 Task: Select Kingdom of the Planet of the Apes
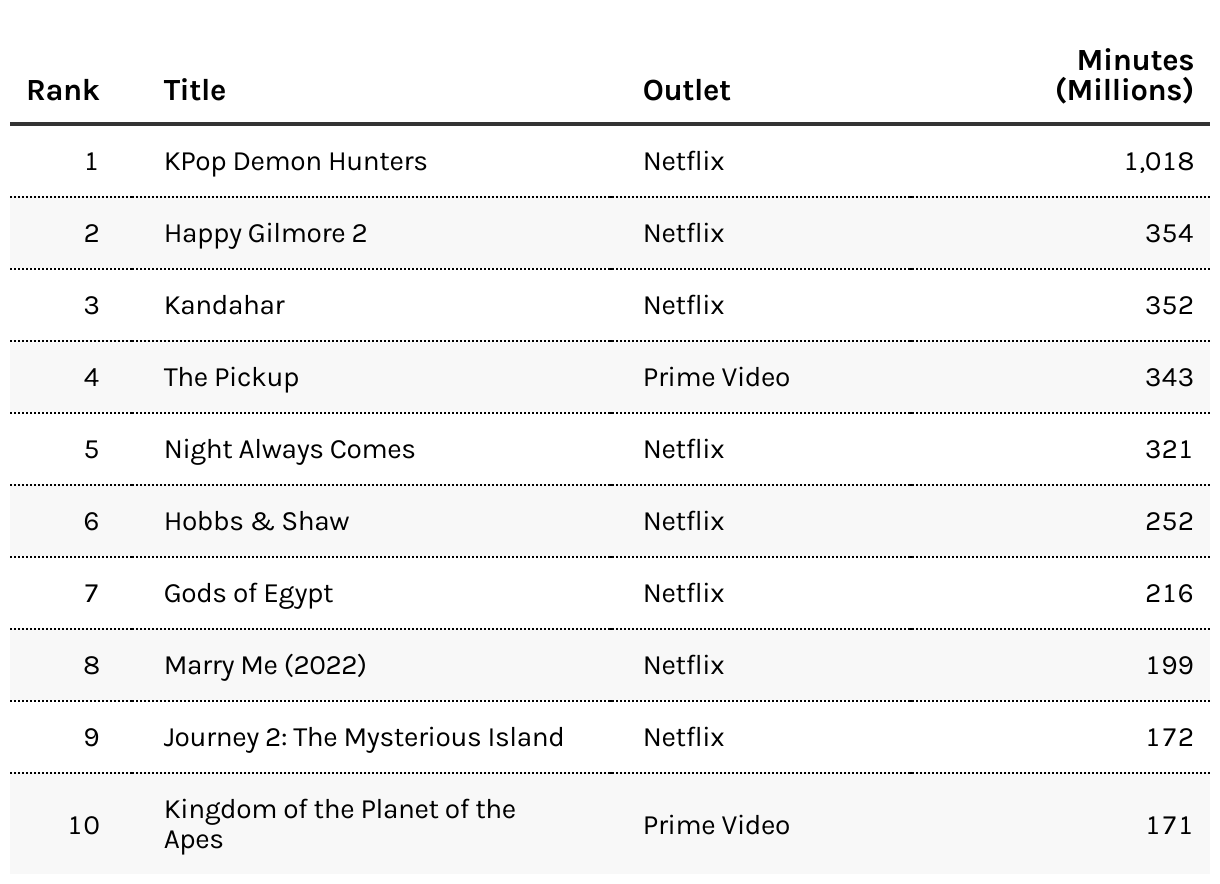click(x=340, y=824)
